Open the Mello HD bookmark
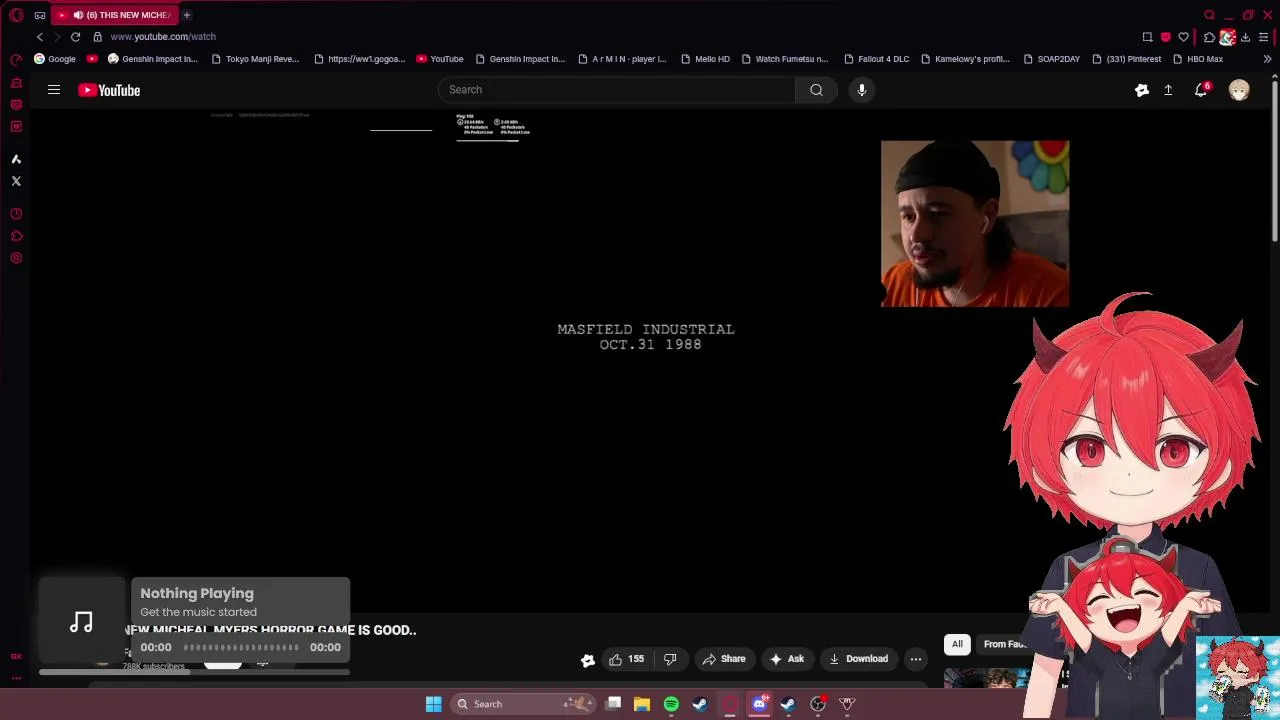Viewport: 1280px width, 720px height. pos(704,59)
